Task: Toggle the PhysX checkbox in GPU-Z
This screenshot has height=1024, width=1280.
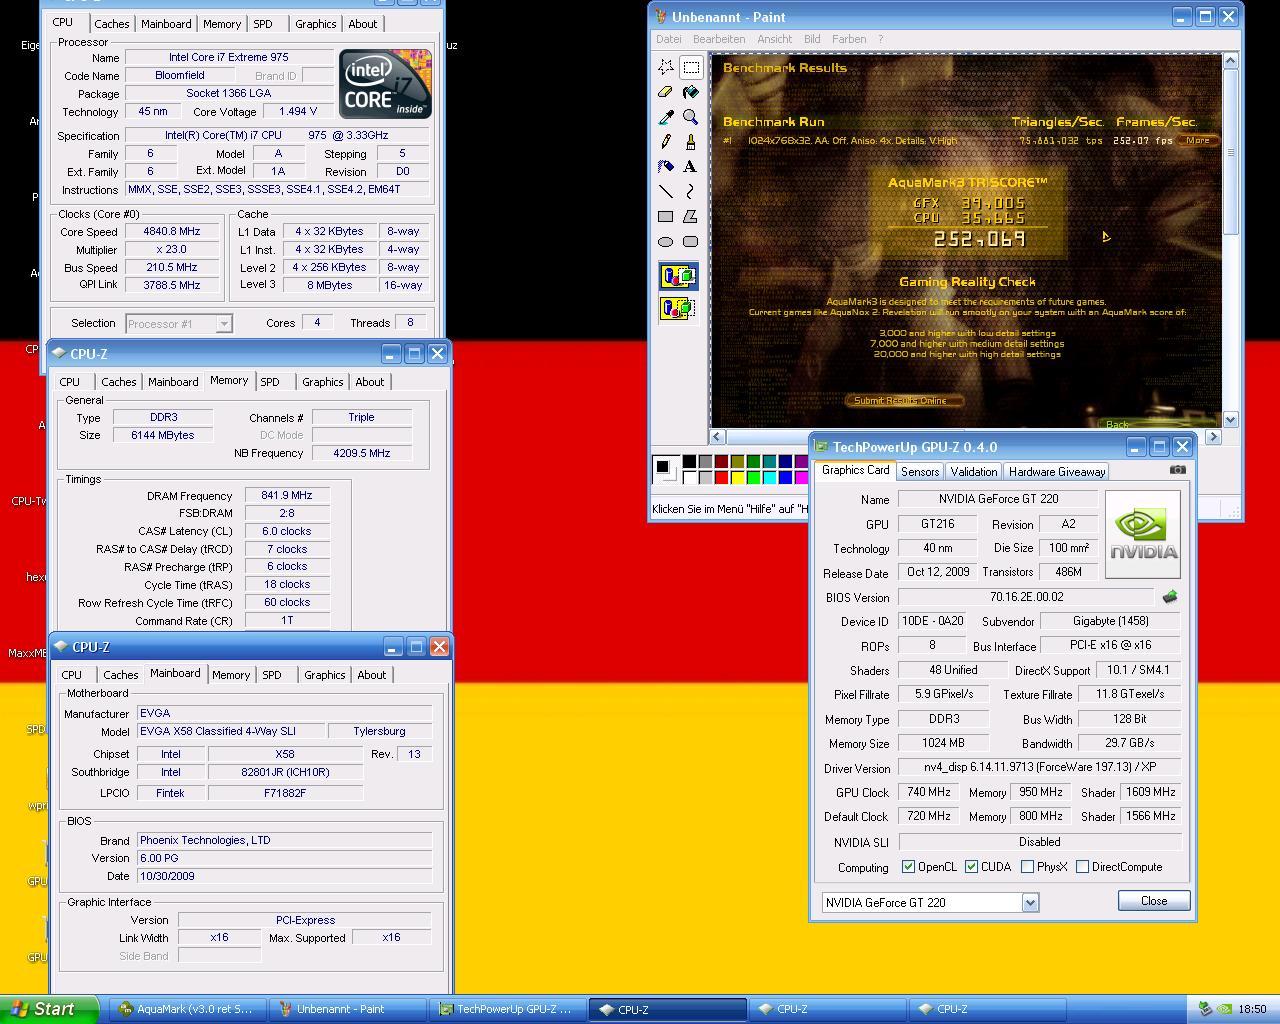Action: pos(1027,867)
